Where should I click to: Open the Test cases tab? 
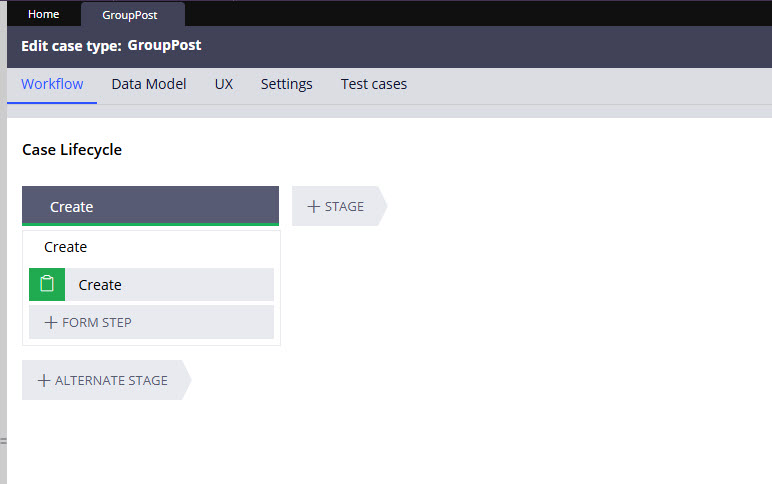point(373,84)
